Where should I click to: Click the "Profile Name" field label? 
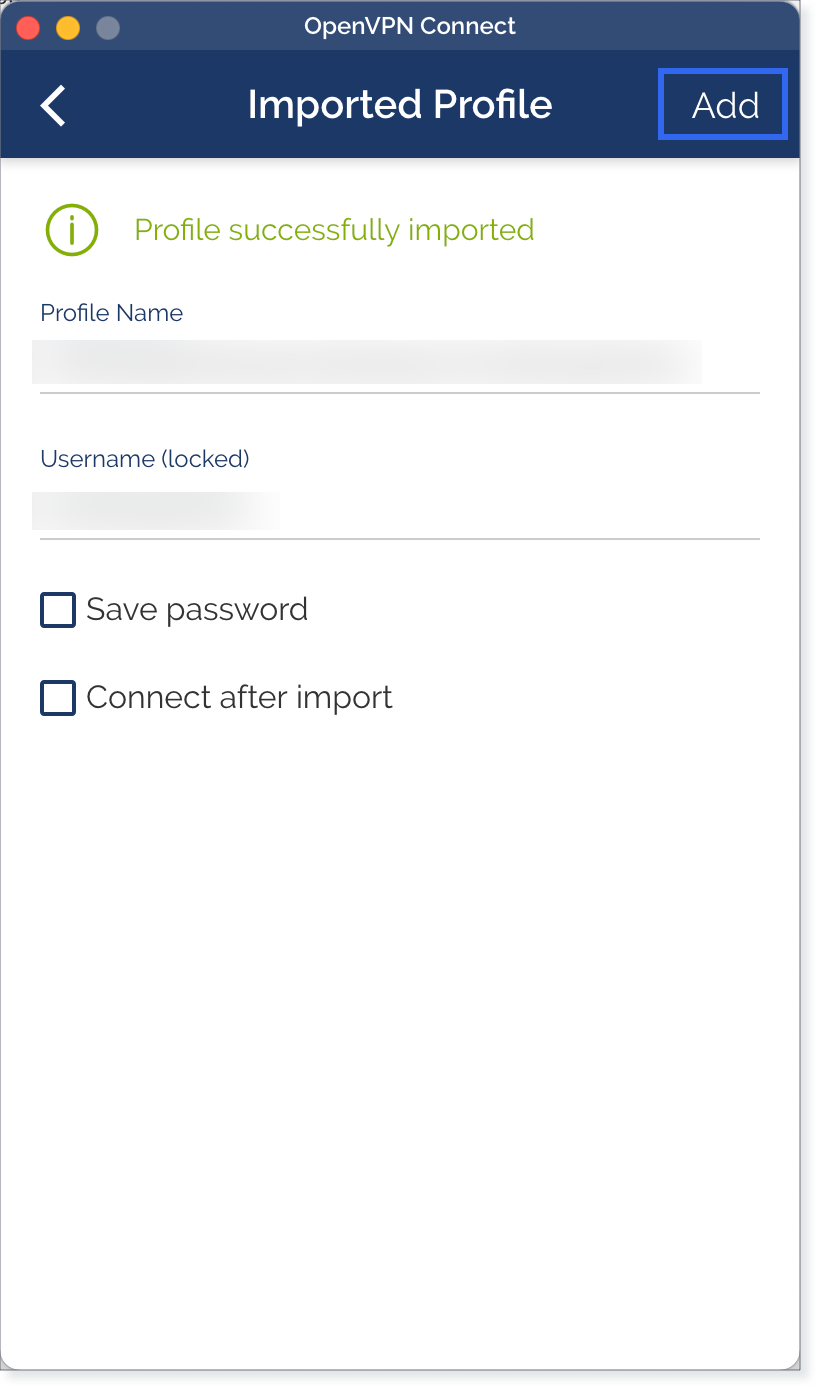coord(112,313)
